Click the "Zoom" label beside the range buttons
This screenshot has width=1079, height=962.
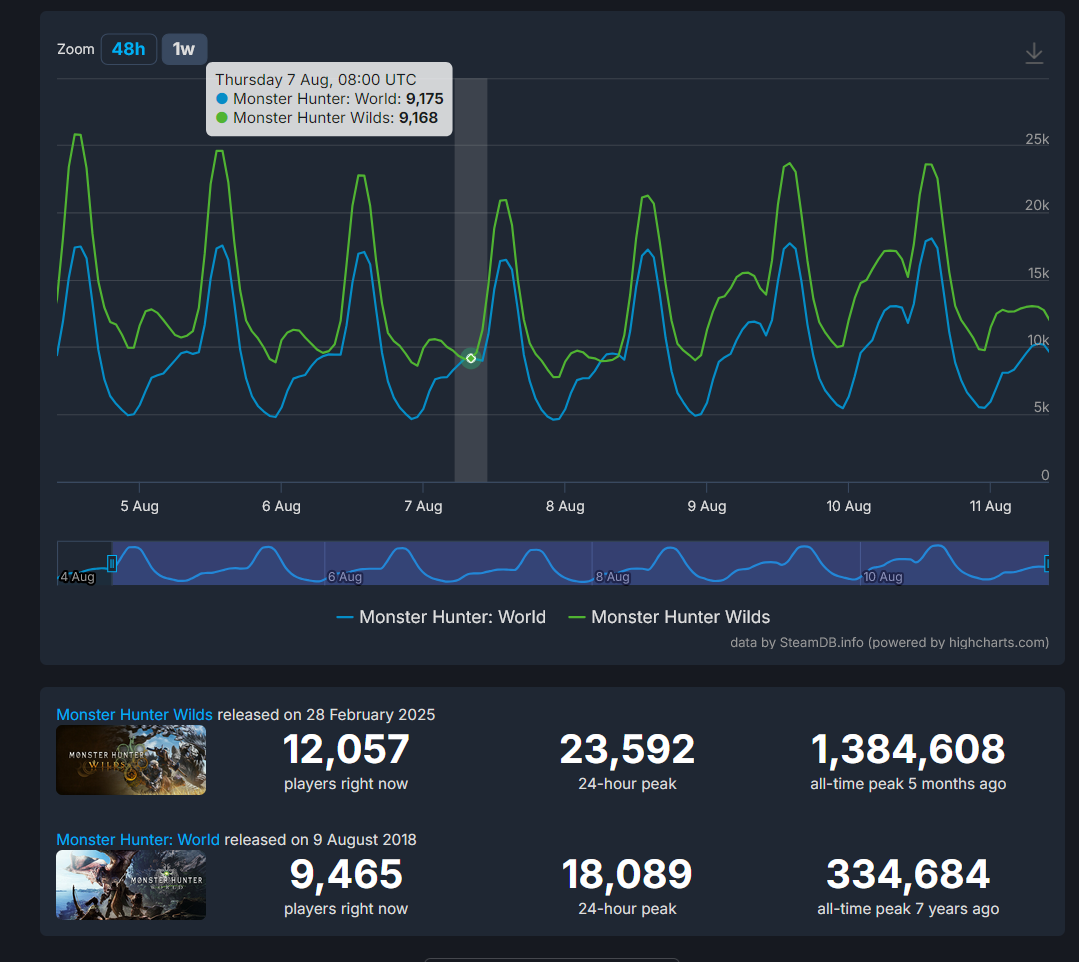[x=76, y=49]
